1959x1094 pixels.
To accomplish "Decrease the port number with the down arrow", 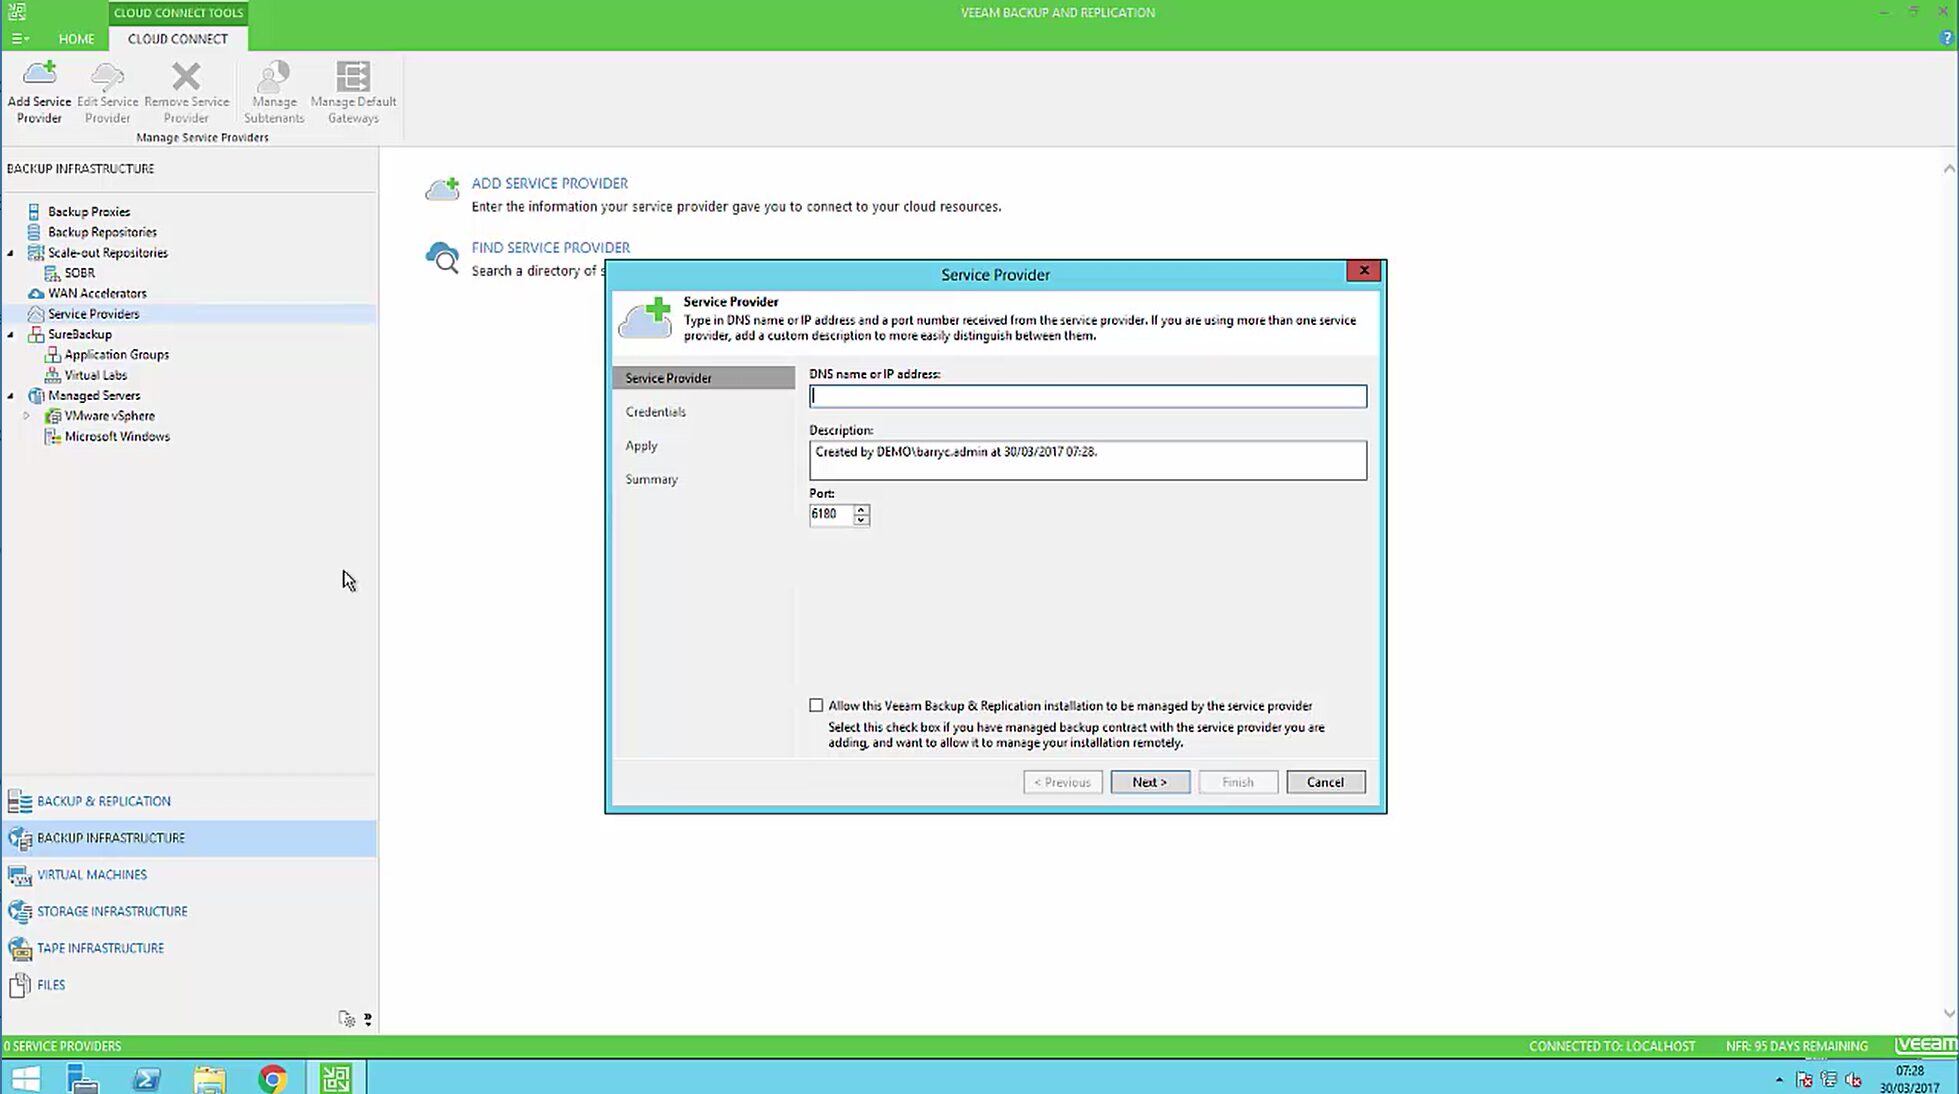I will 861,520.
